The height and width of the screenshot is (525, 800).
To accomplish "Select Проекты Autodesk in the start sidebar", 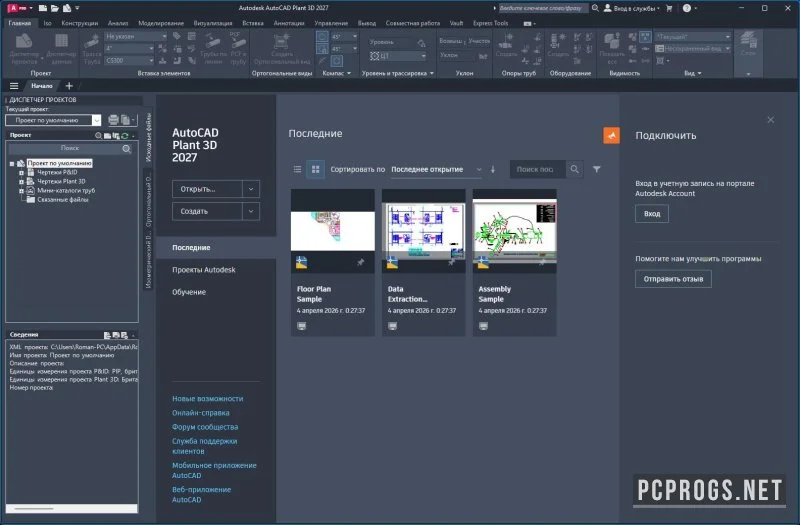I will tap(204, 269).
